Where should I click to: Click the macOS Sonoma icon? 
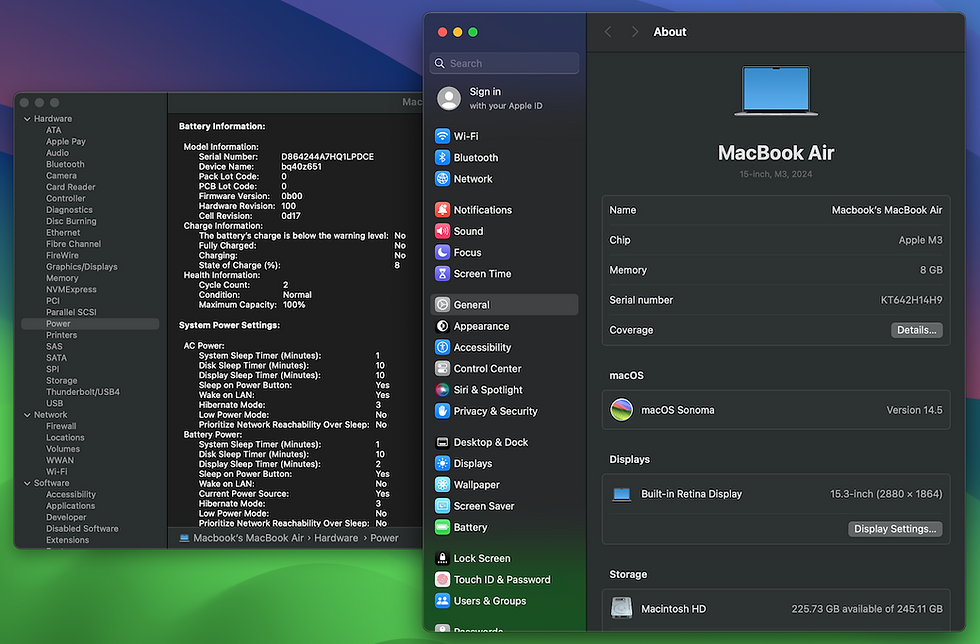pos(621,410)
